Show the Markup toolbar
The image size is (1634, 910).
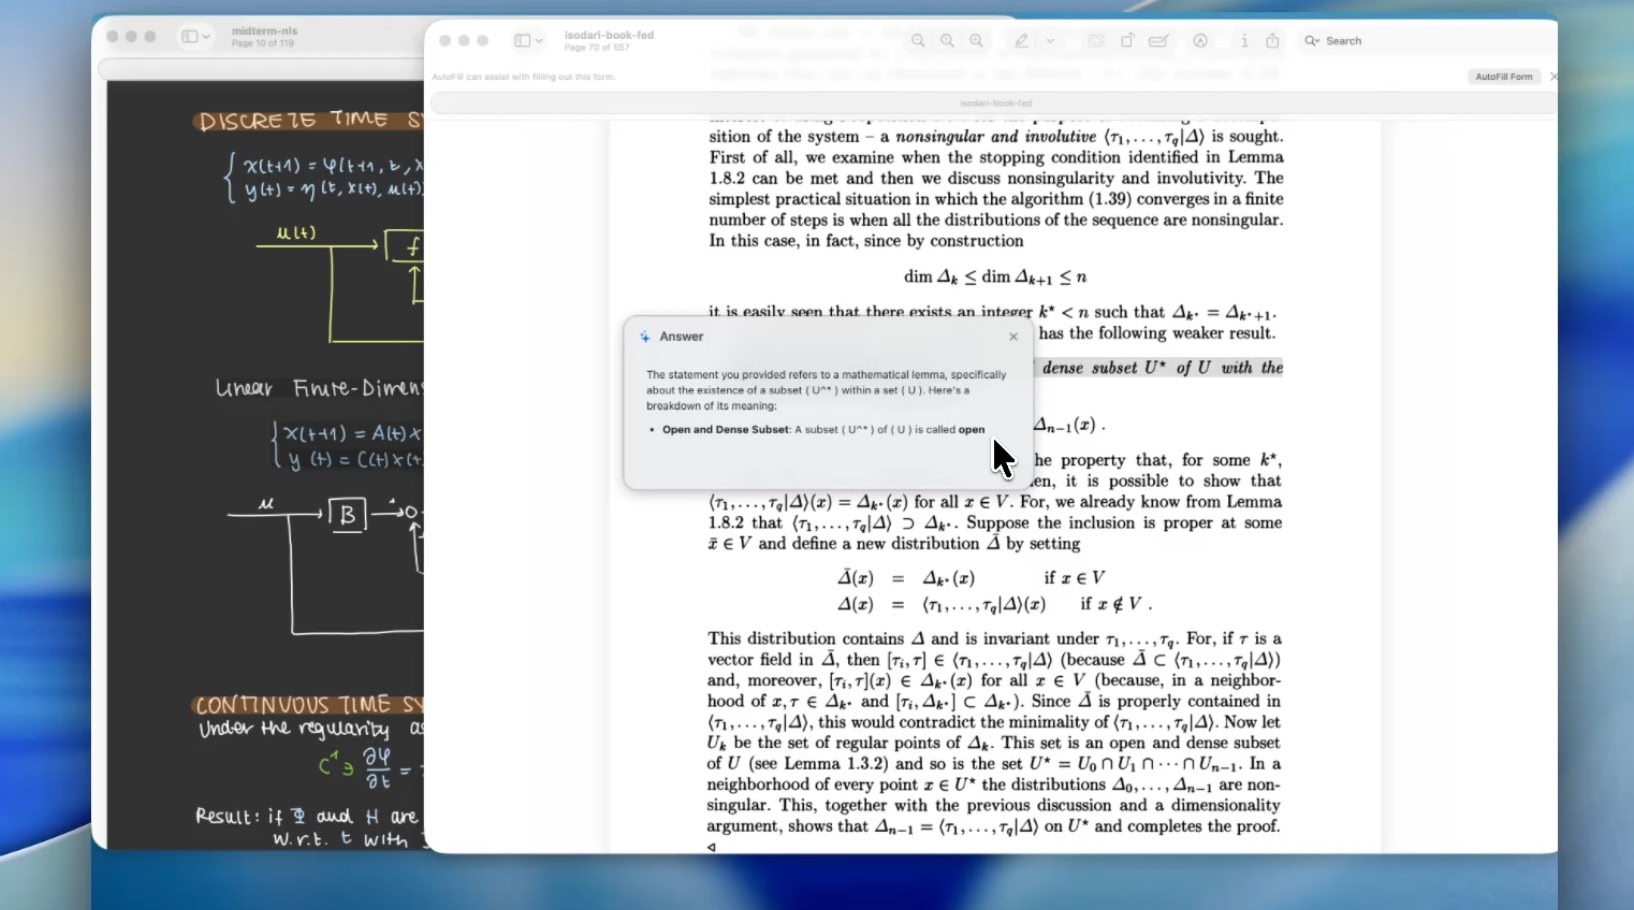pyautogui.click(x=1200, y=41)
